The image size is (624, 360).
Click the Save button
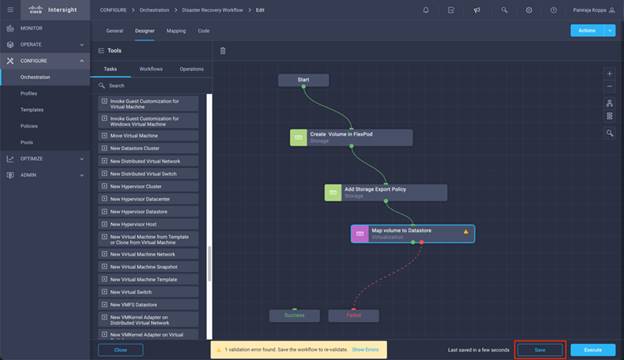tap(540, 350)
